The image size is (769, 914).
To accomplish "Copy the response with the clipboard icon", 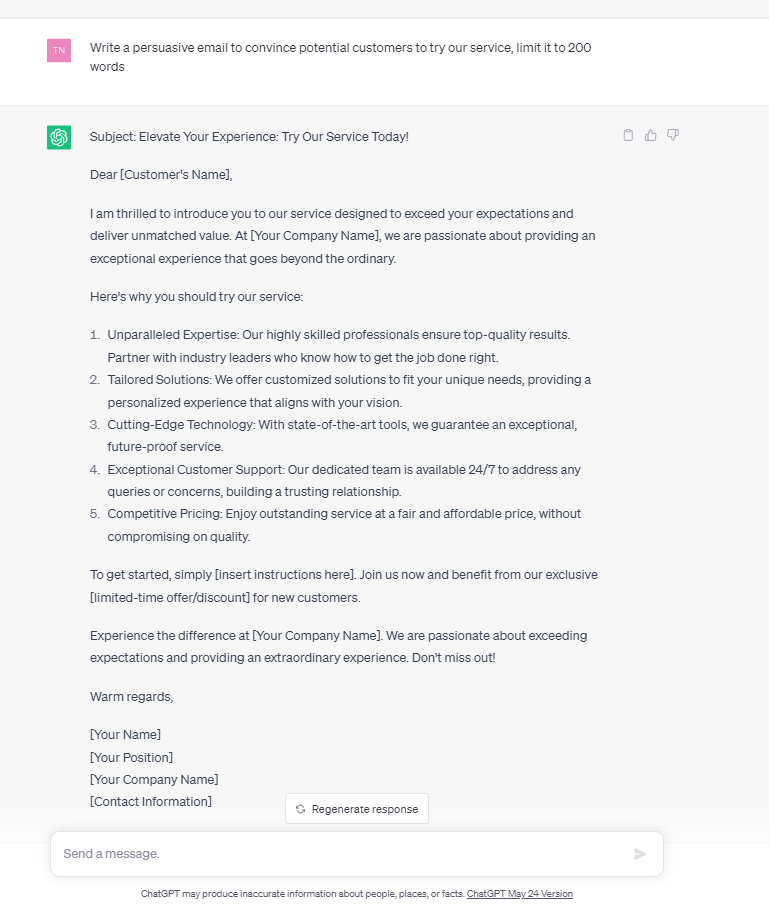I will pyautogui.click(x=628, y=135).
